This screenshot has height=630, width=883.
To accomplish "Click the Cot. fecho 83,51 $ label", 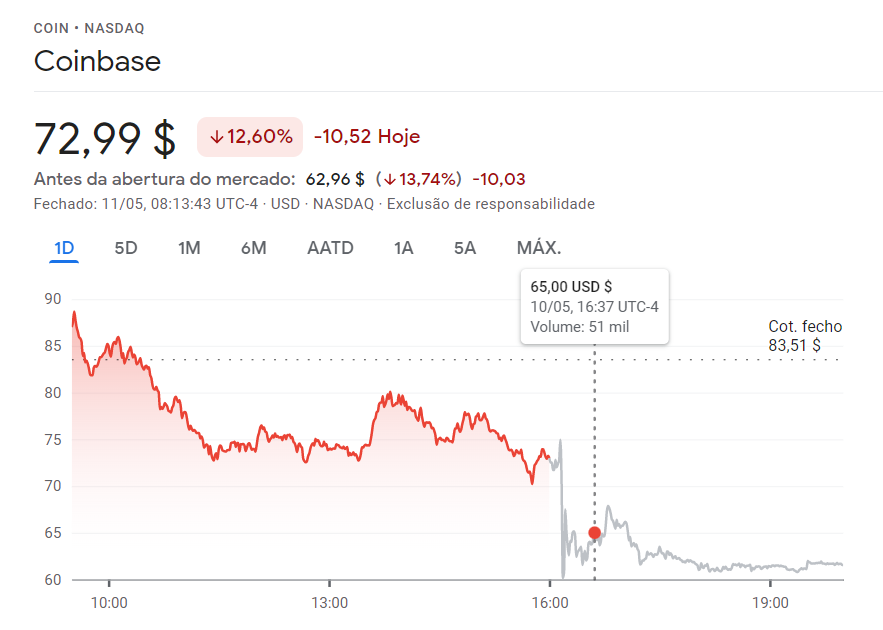I will 804,336.
